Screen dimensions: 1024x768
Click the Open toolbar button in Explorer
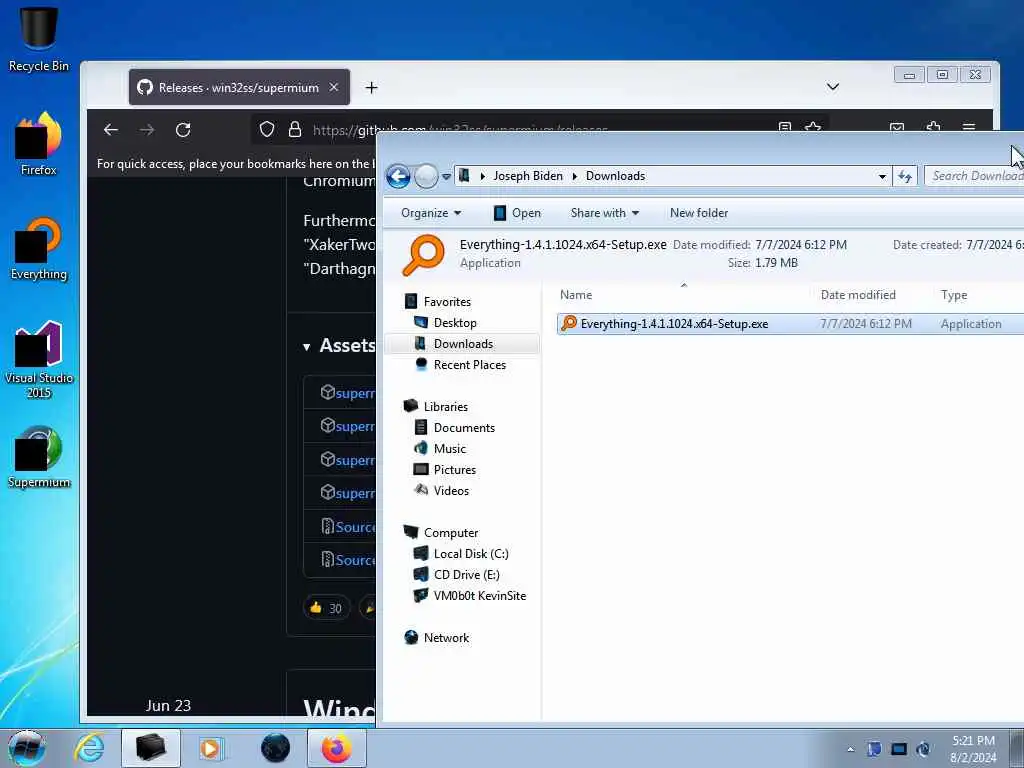tap(517, 213)
